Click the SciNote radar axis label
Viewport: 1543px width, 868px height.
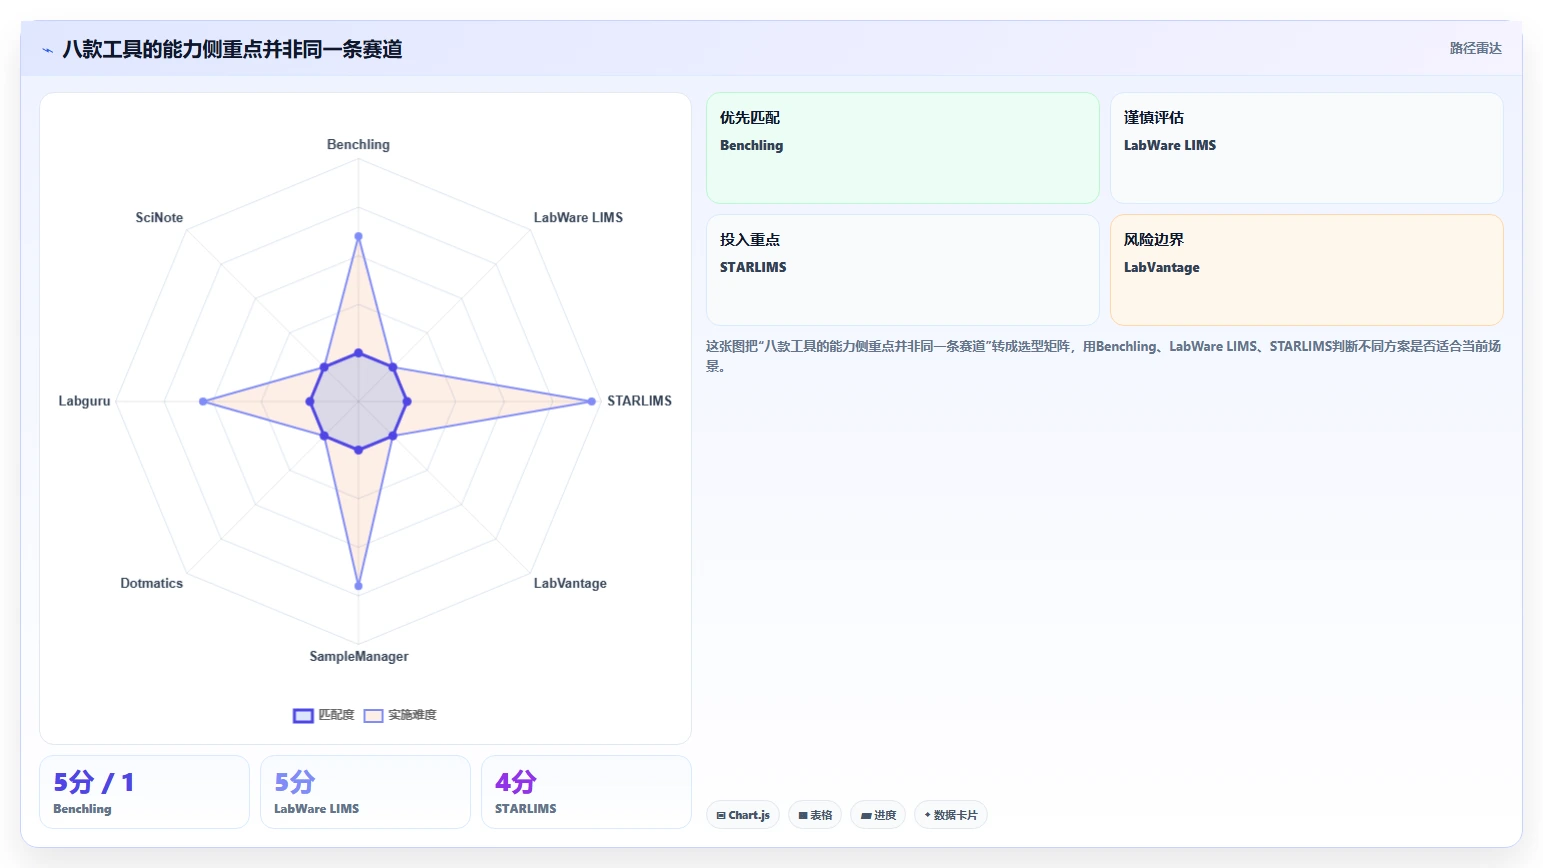(159, 217)
